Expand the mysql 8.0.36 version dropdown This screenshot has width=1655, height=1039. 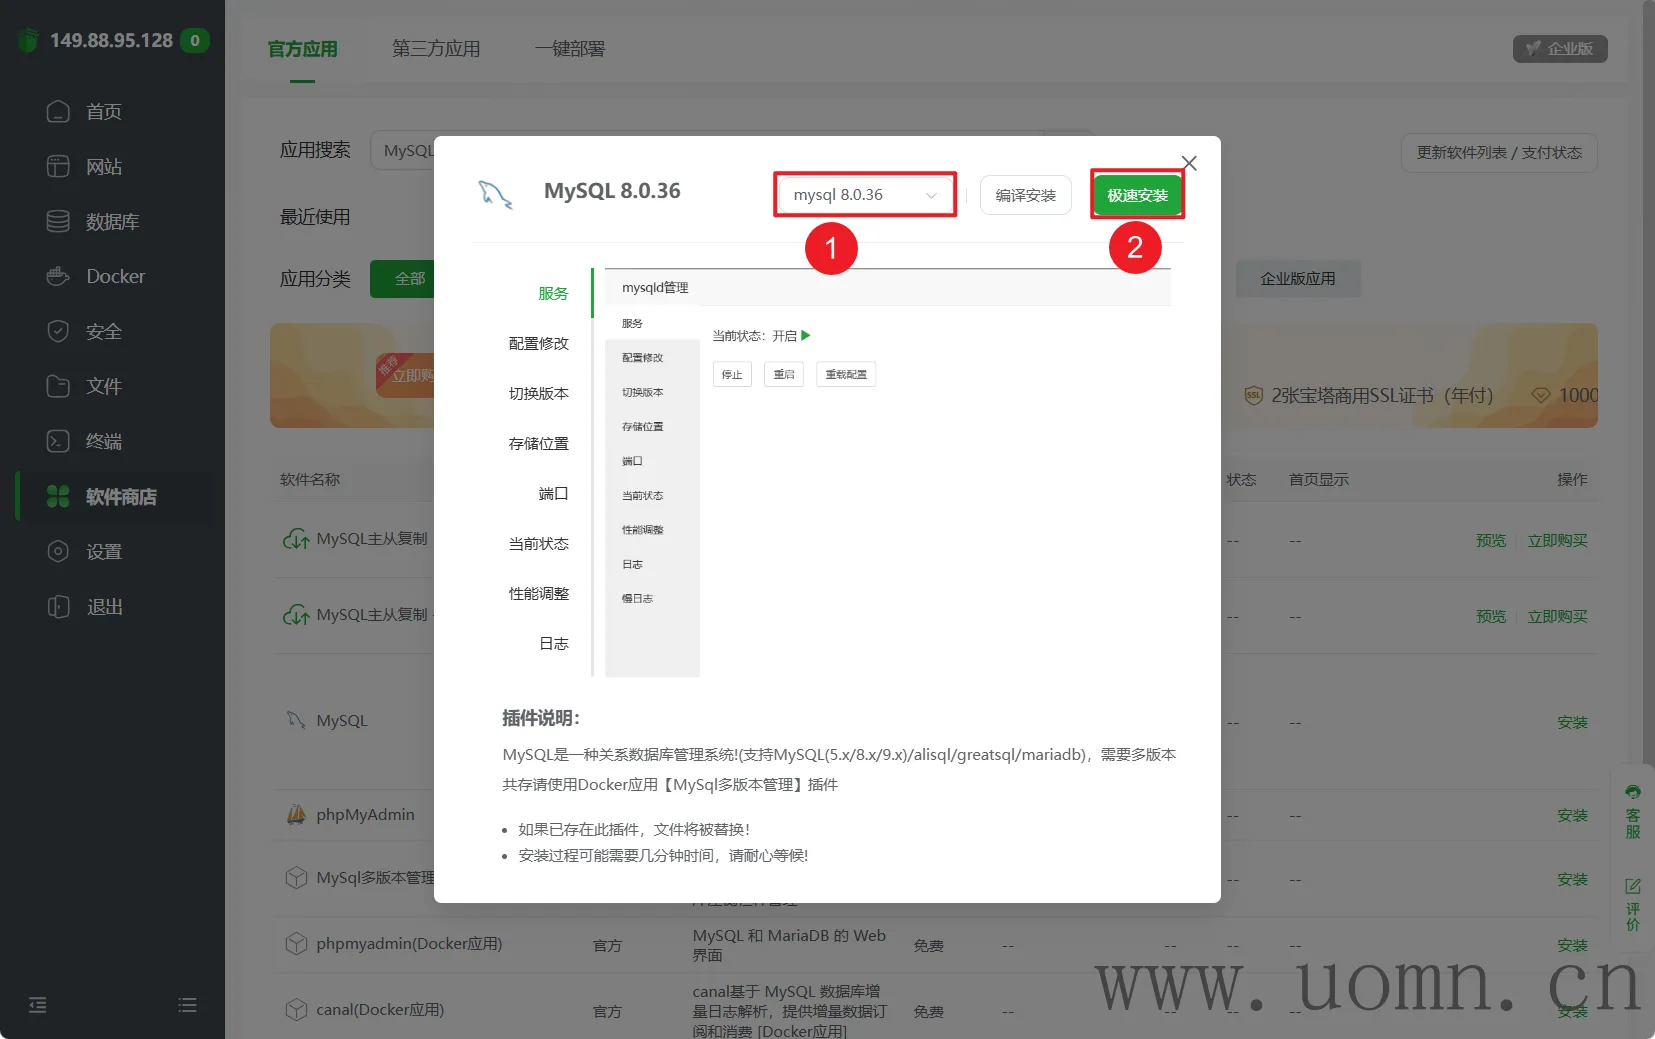point(864,195)
